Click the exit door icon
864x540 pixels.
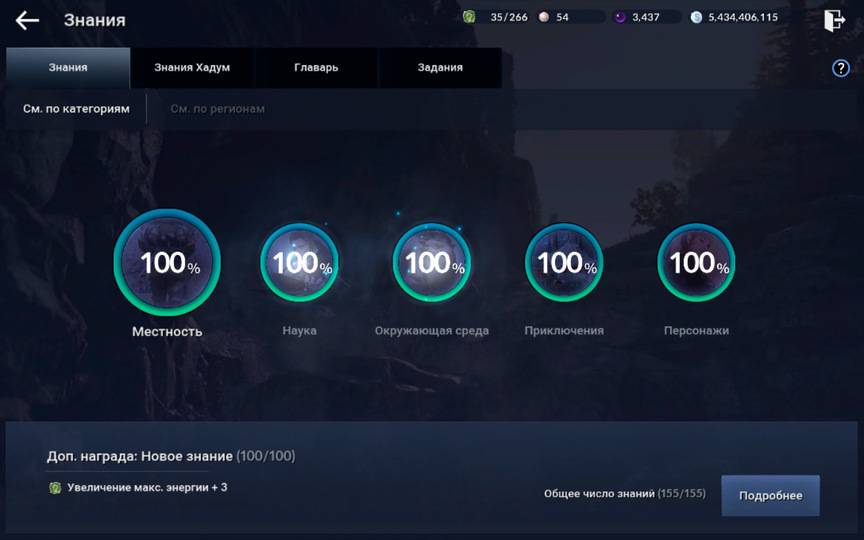834,20
